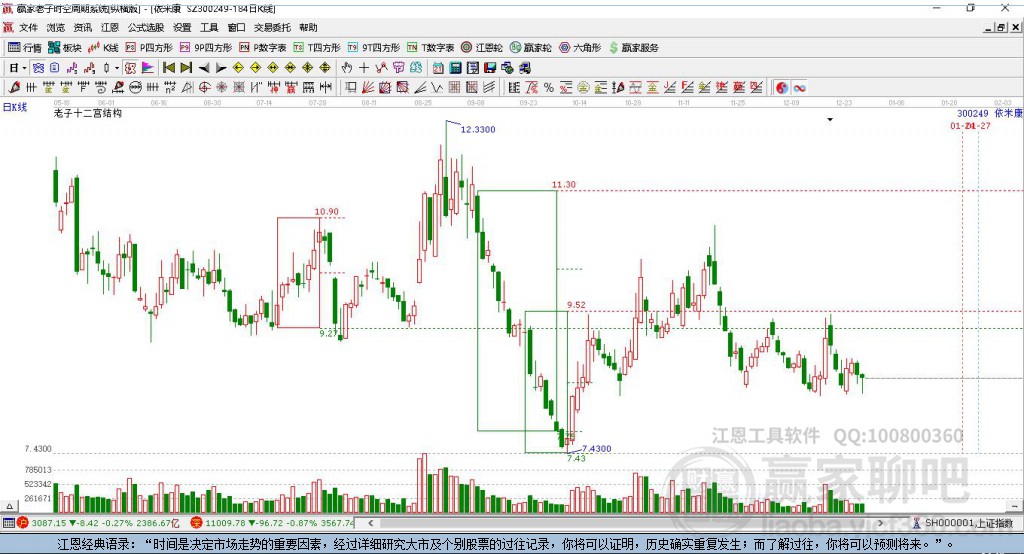Viewport: 1024px width, 554px height.
Task: Click the small down arrow at volume panel right
Action: pyautogui.click(x=1014, y=506)
